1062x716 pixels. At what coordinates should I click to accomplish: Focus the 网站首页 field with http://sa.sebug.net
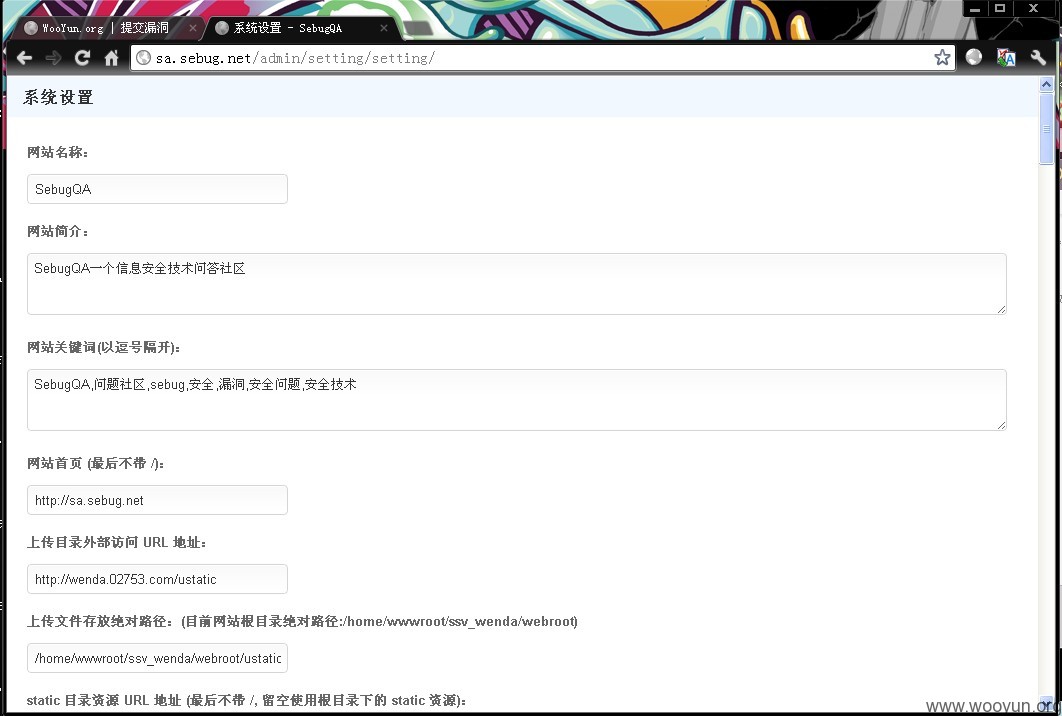tap(157, 500)
